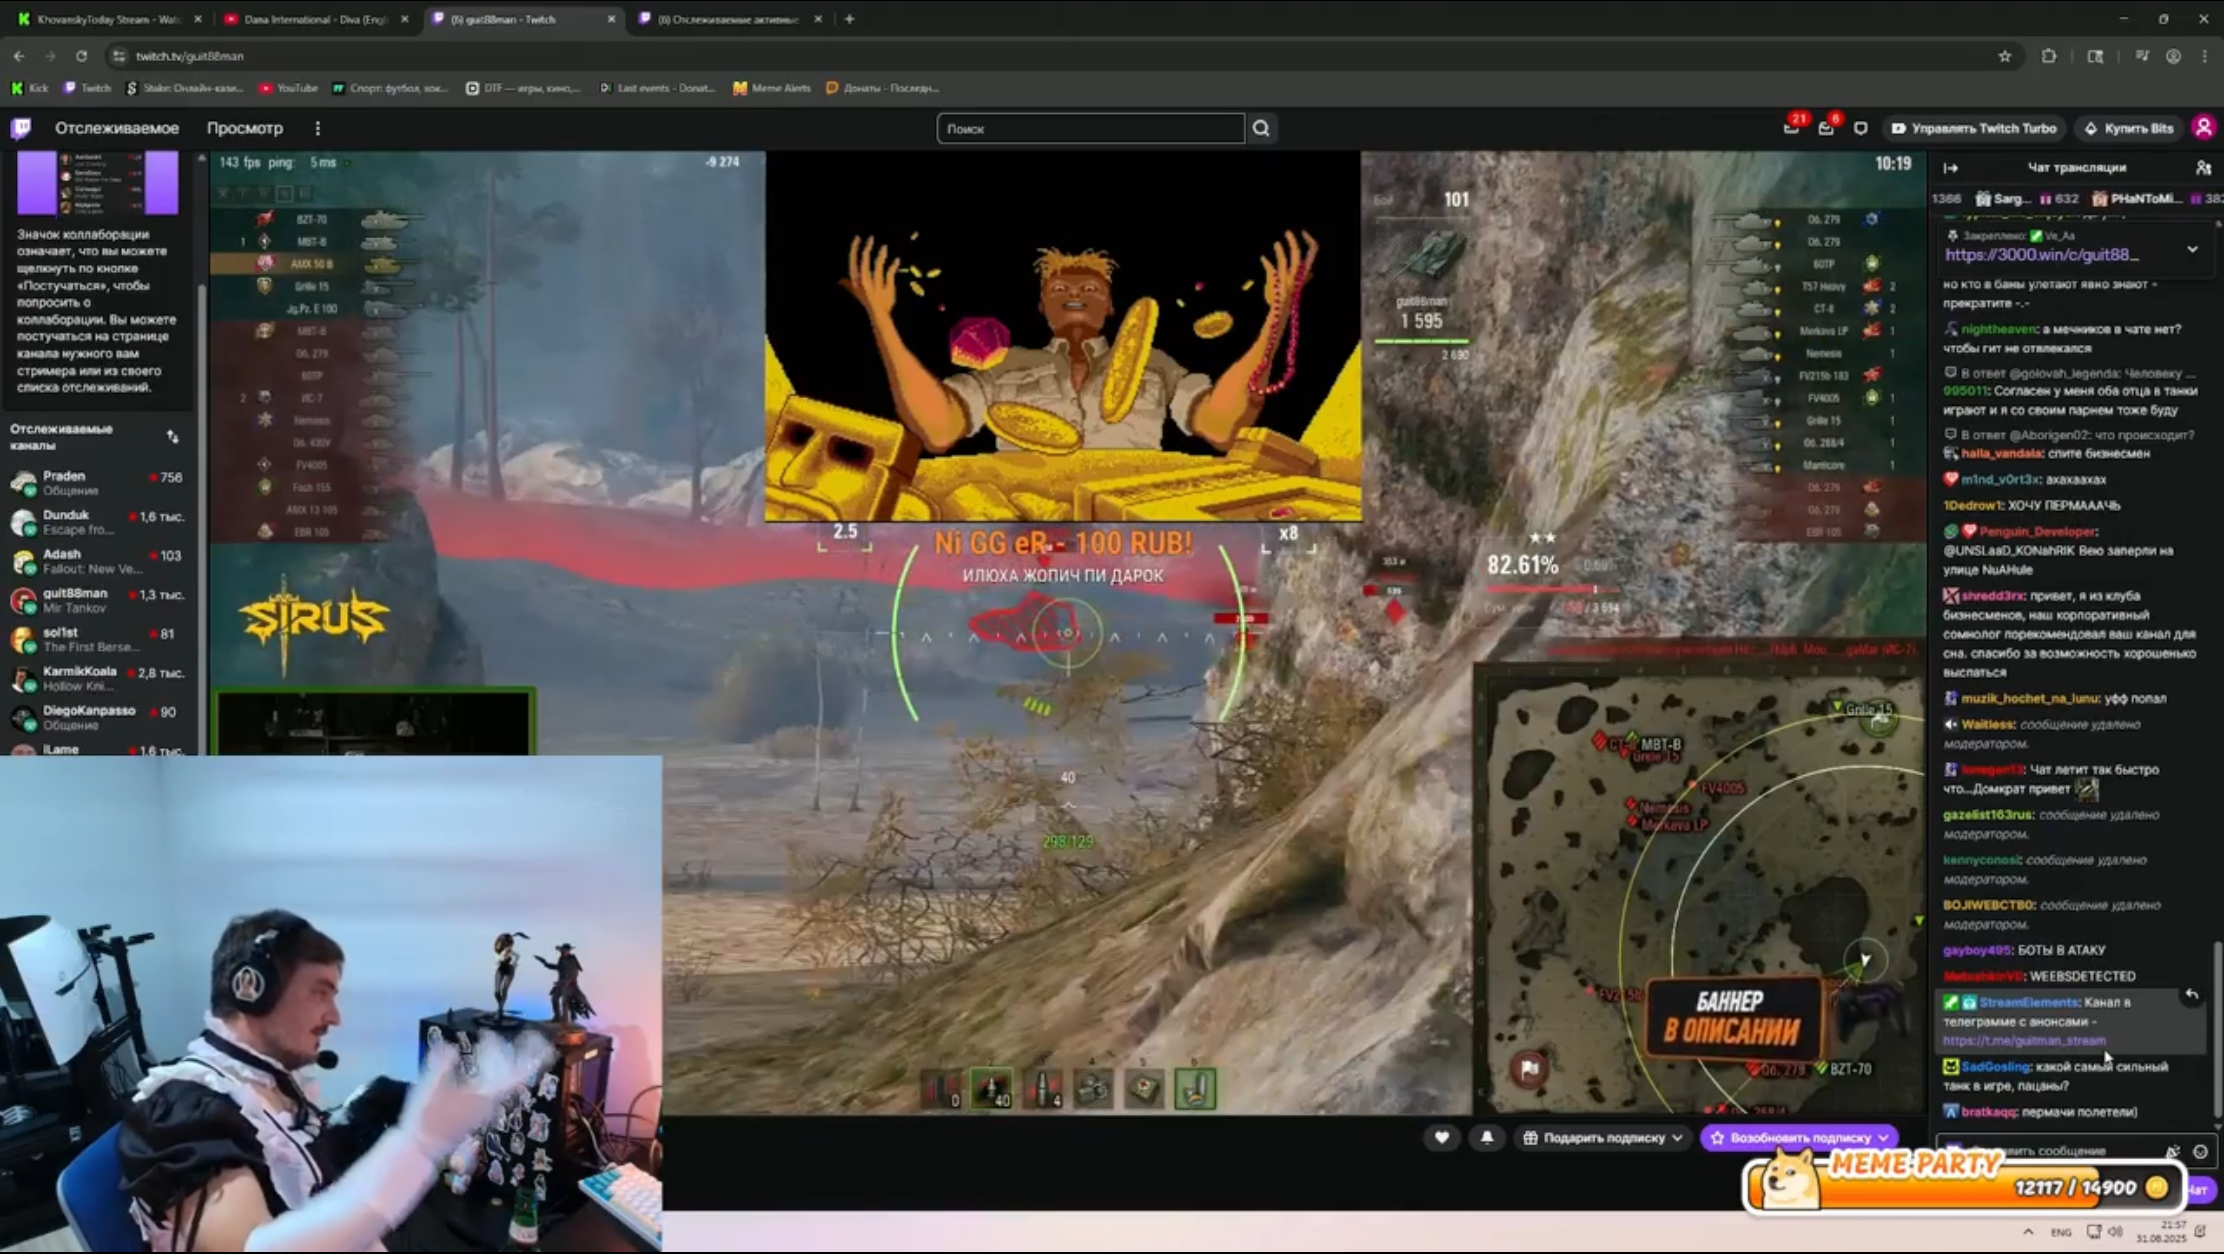Toggle the heart follow button under the stream
The image size is (2224, 1254).
pyautogui.click(x=1441, y=1137)
